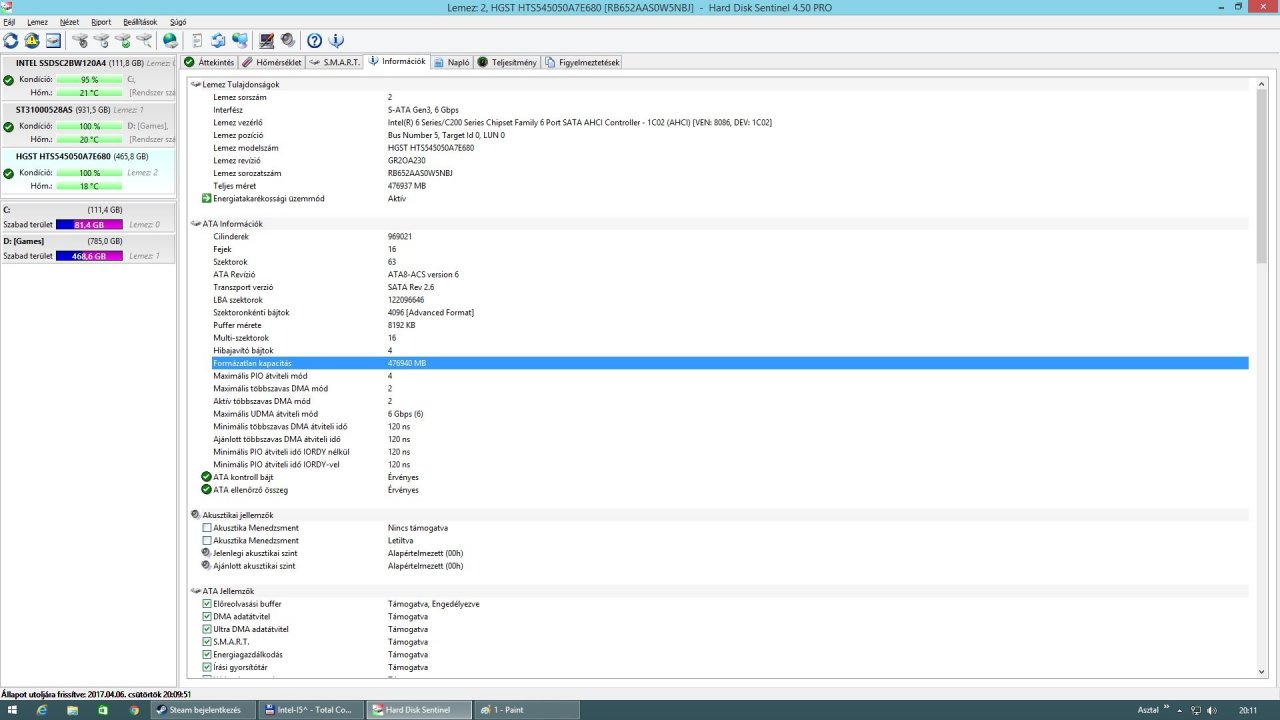The width and height of the screenshot is (1280, 720).
Task: Toggle DMA adatátvitel checkbox
Action: pyautogui.click(x=207, y=616)
